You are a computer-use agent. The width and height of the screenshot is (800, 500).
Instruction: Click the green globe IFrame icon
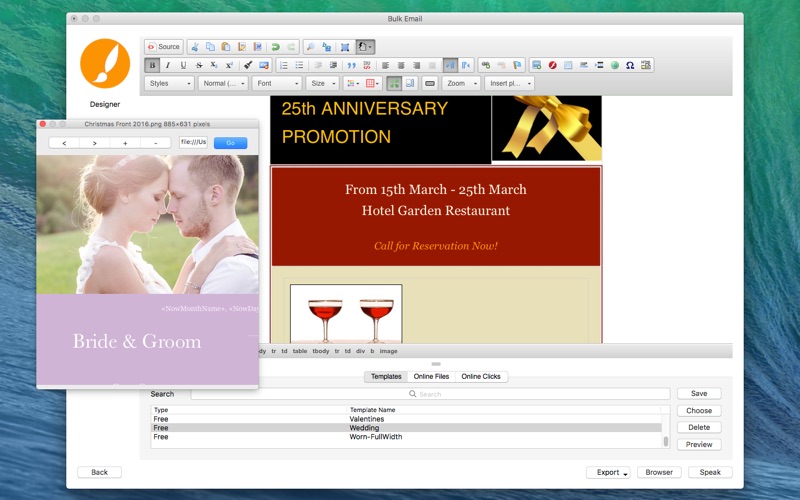click(x=615, y=65)
